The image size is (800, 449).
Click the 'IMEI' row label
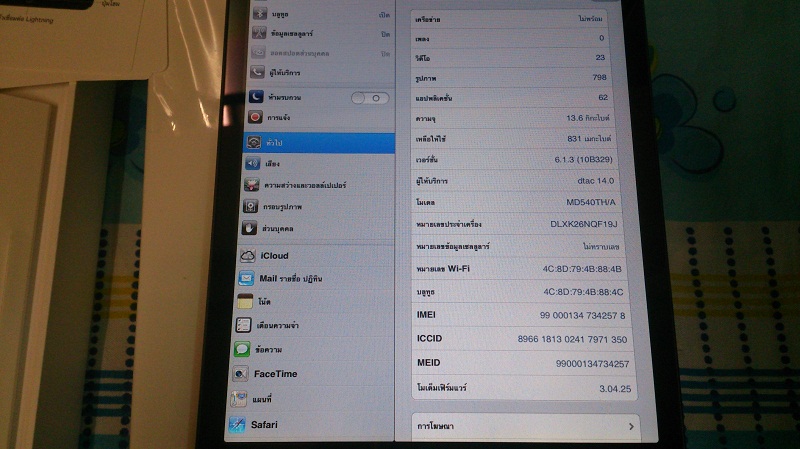(426, 314)
